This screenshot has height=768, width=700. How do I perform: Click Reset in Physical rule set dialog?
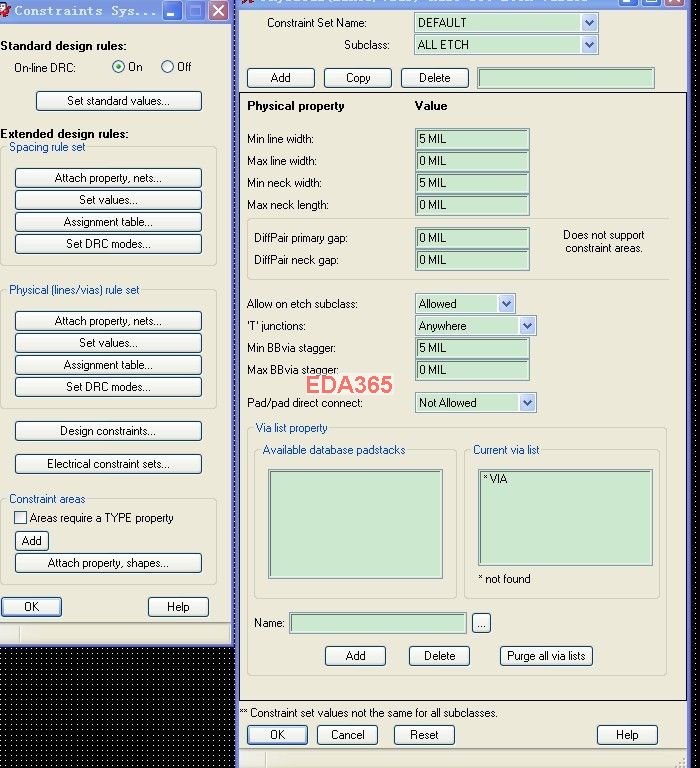click(424, 735)
